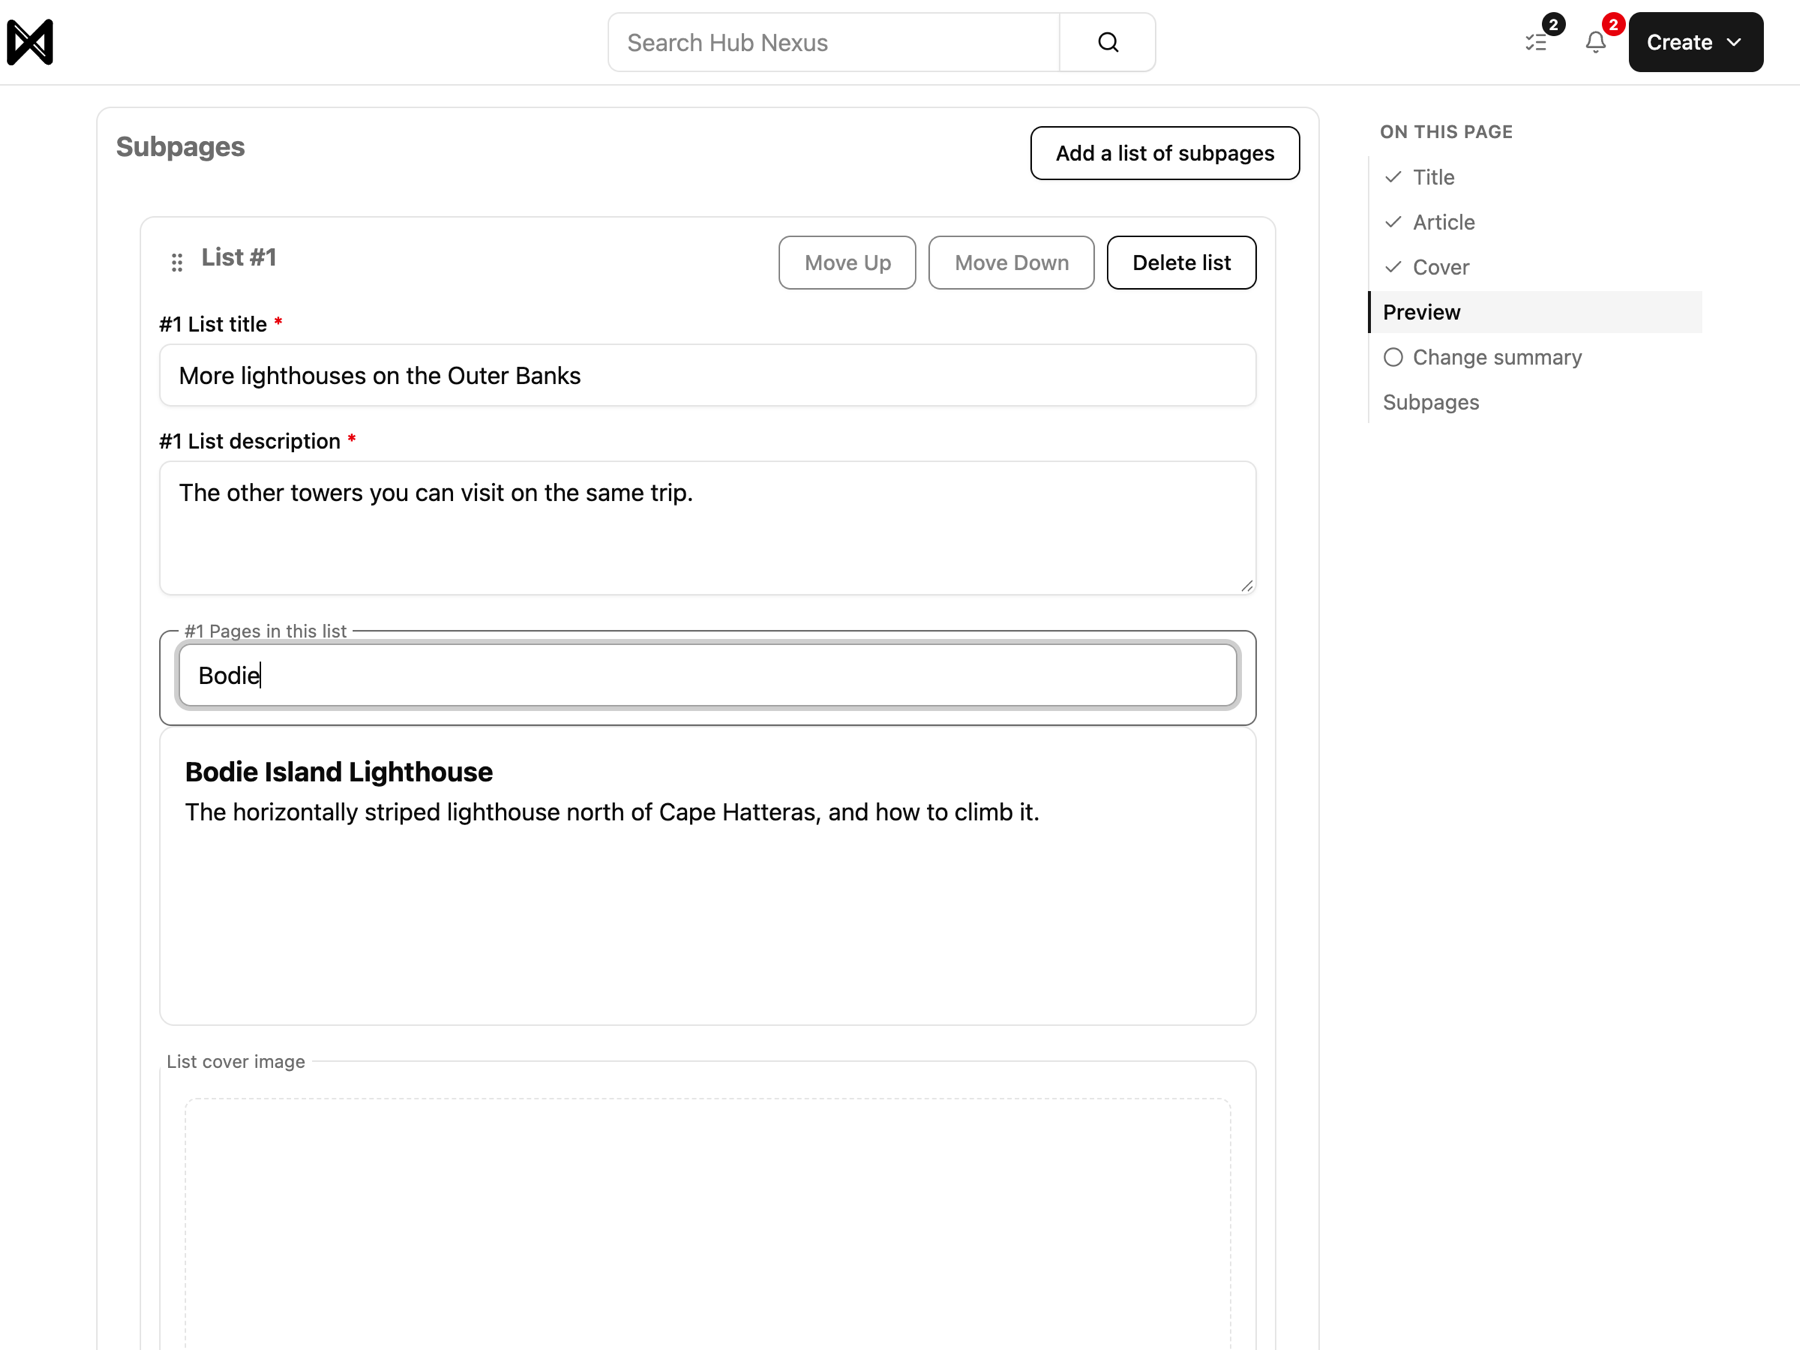Viewport: 1800px width, 1350px height.
Task: Delete list #1
Action: click(x=1181, y=263)
